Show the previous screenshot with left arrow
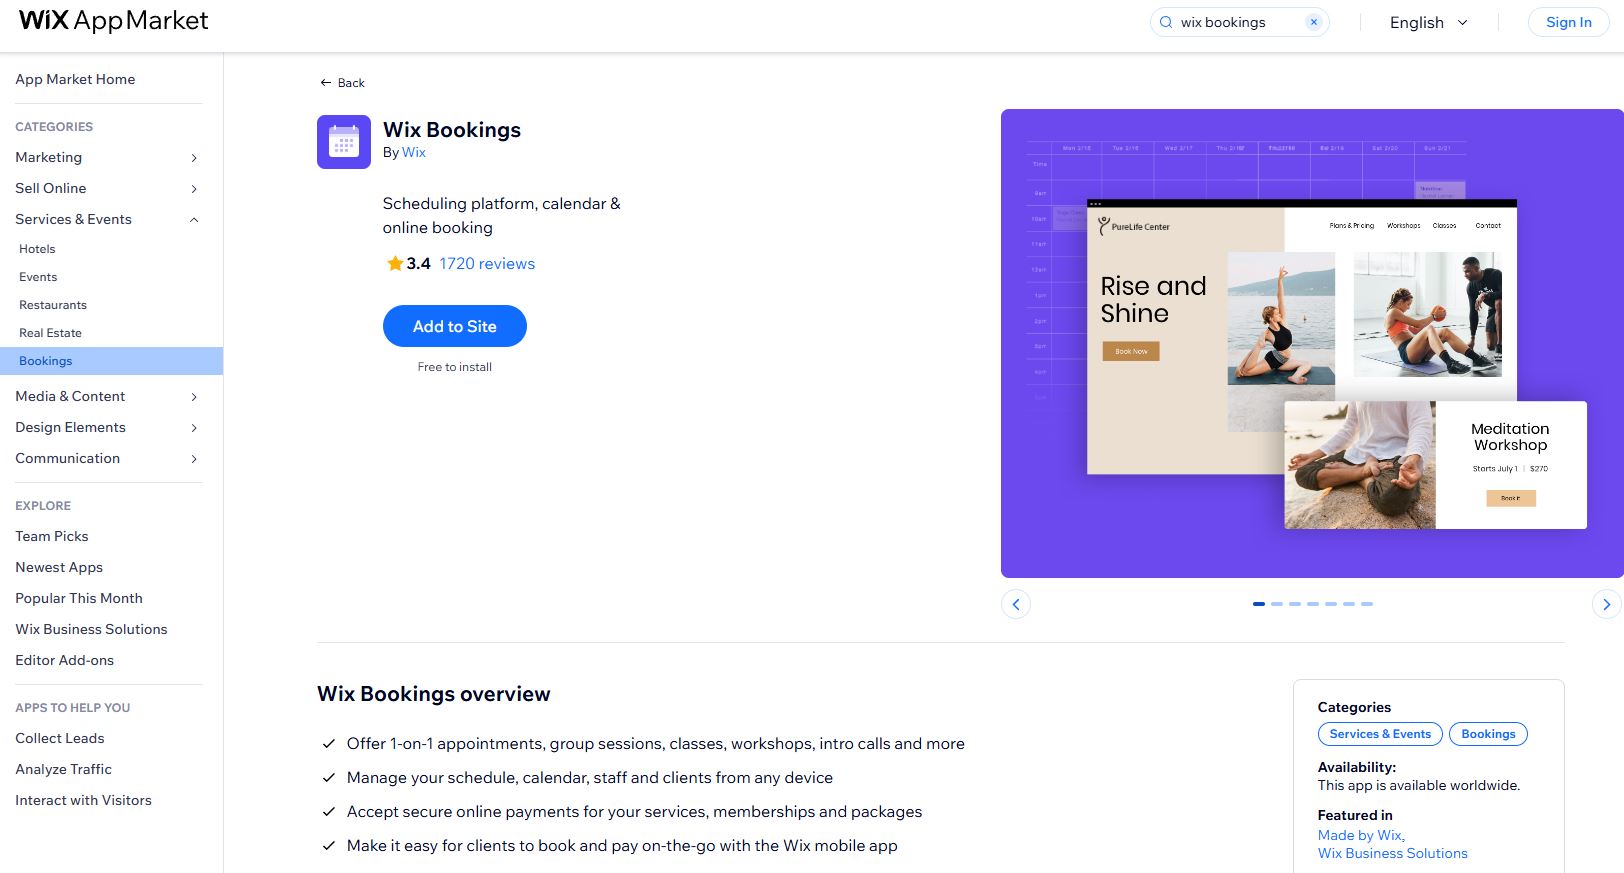1624x873 pixels. tap(1016, 604)
